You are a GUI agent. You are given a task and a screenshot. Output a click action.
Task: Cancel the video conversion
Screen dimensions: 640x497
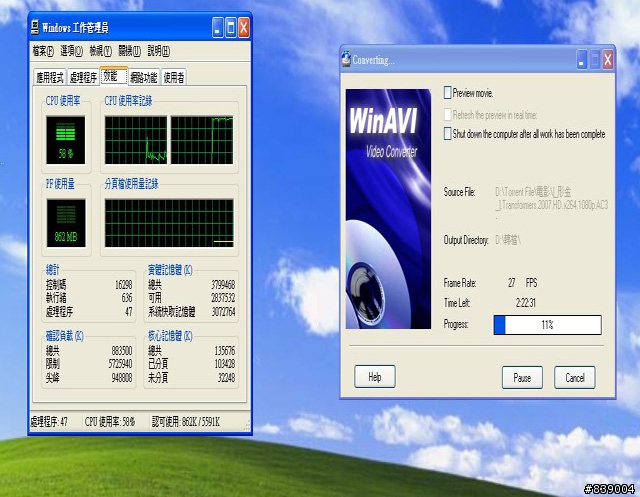[575, 377]
